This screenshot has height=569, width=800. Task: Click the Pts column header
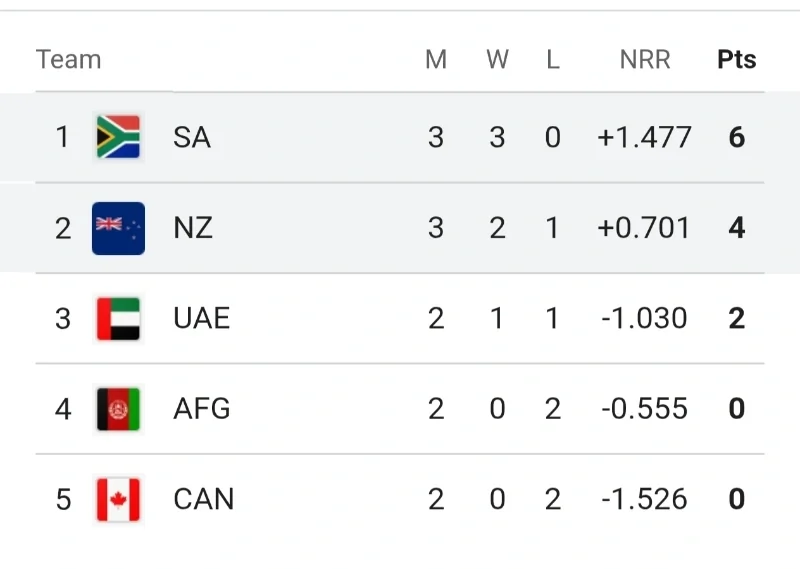[x=736, y=60]
